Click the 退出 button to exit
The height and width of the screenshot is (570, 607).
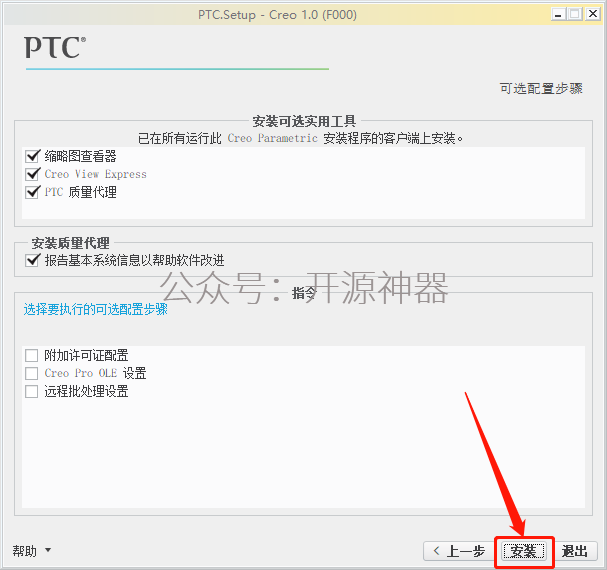(x=575, y=551)
